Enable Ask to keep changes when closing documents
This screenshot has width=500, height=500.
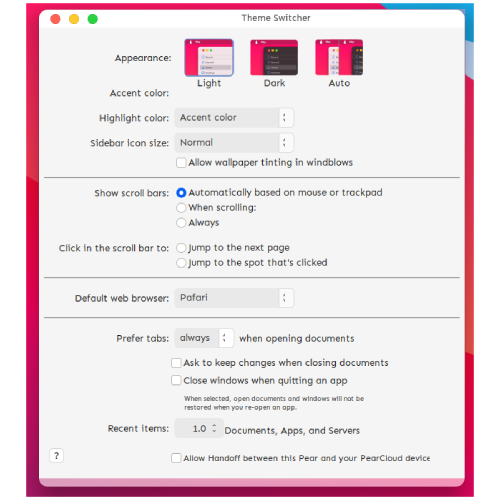pyautogui.click(x=176, y=363)
